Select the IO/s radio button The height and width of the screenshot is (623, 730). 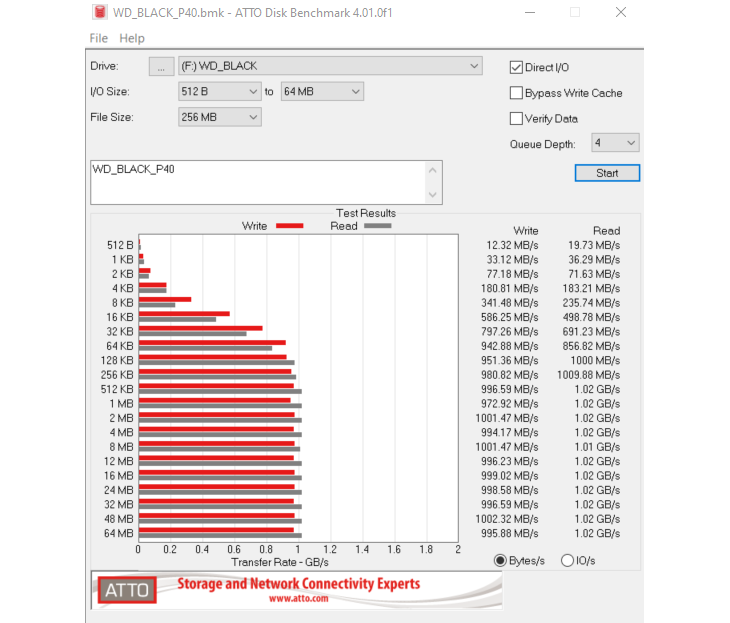coord(567,561)
